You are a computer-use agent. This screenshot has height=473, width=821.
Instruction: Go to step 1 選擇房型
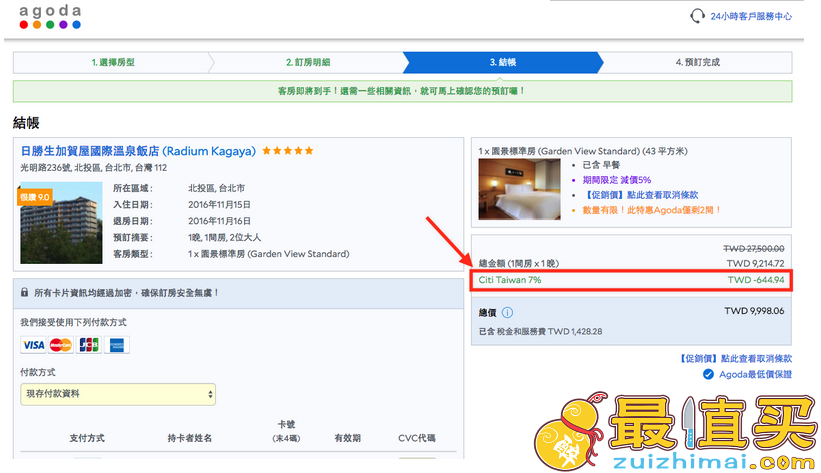(x=113, y=62)
